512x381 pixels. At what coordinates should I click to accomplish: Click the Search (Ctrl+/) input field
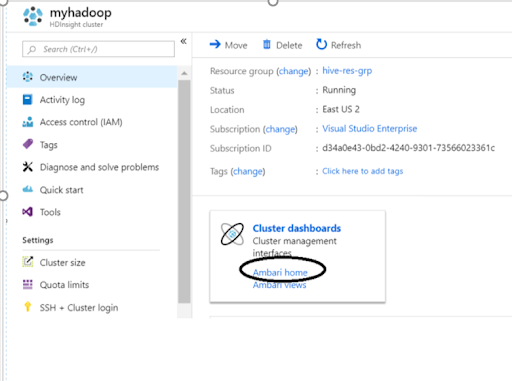(x=98, y=49)
